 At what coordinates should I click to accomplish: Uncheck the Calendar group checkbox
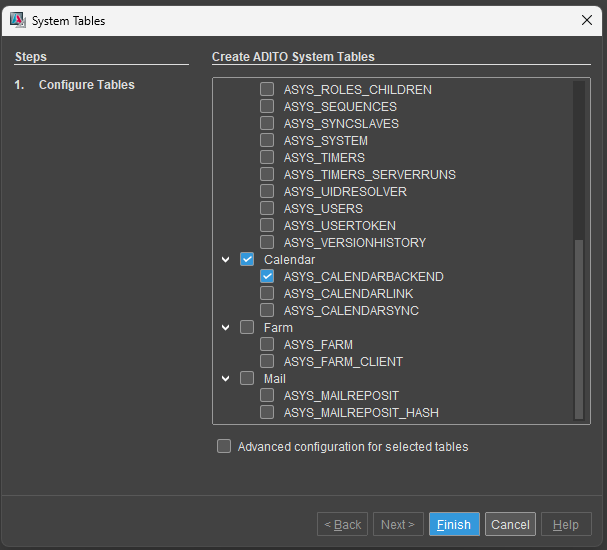247,259
